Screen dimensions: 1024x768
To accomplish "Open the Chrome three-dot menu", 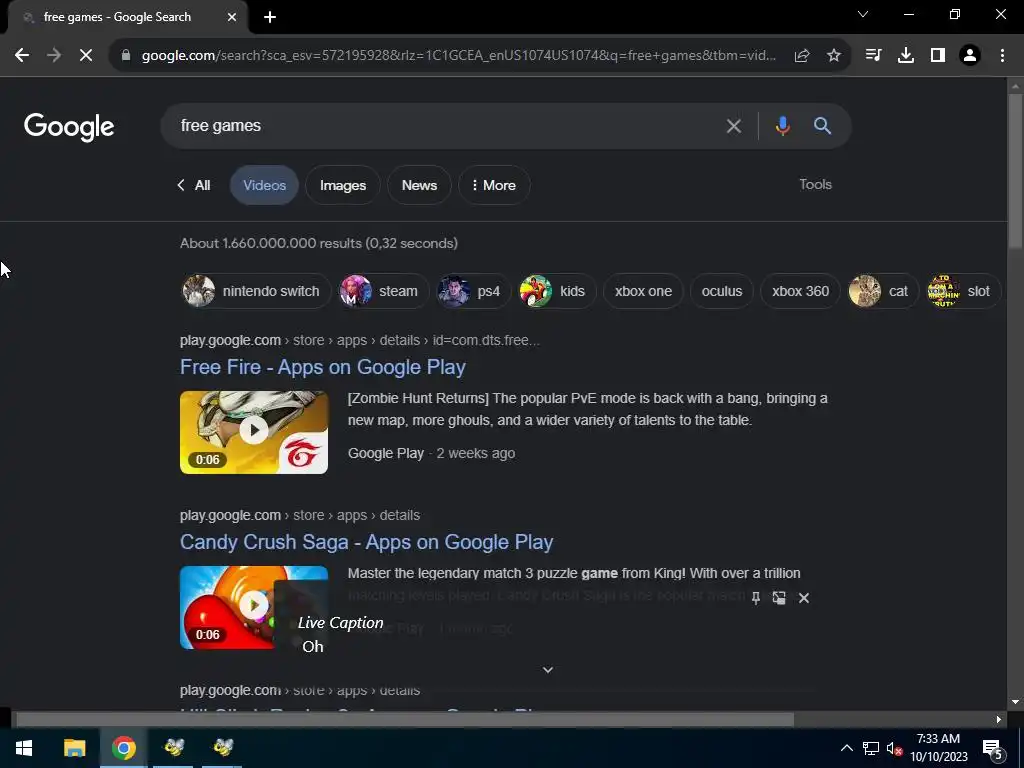I will 1002,56.
